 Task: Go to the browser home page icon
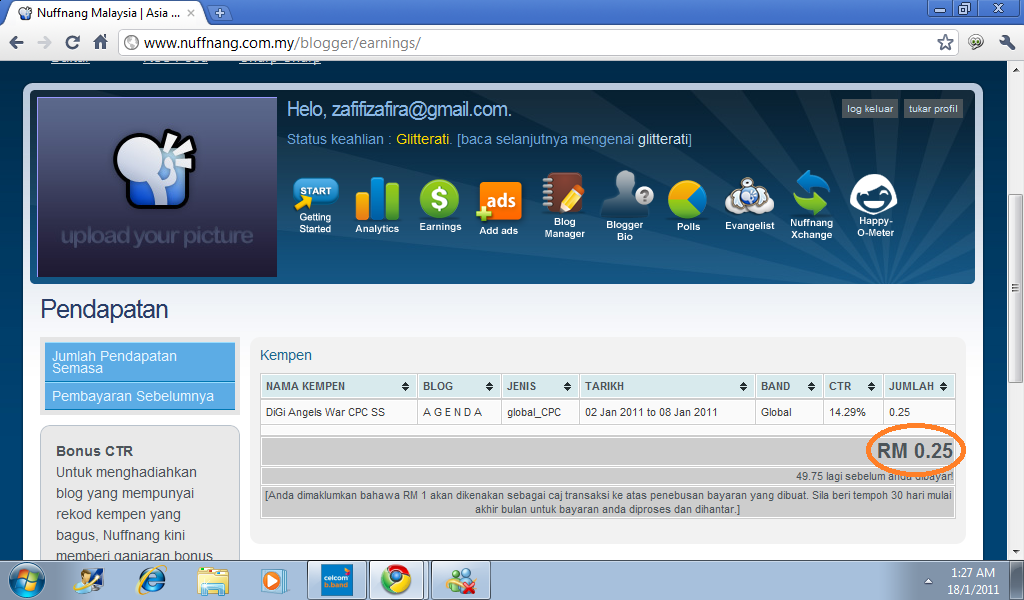coord(100,43)
